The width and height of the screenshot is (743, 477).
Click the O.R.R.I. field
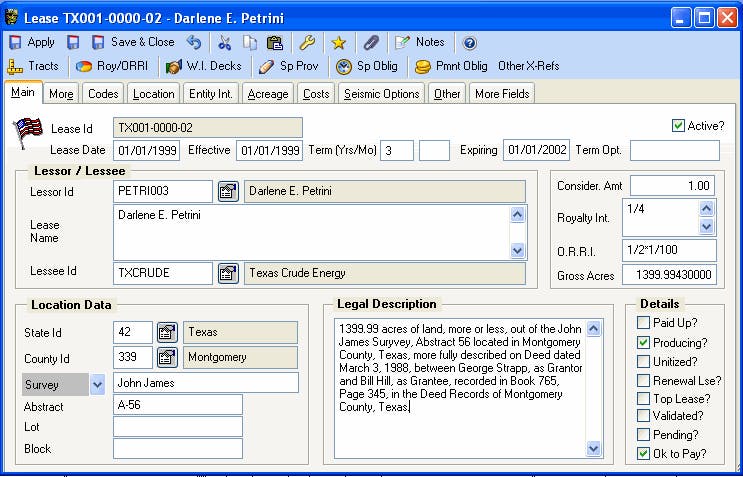[x=669, y=251]
